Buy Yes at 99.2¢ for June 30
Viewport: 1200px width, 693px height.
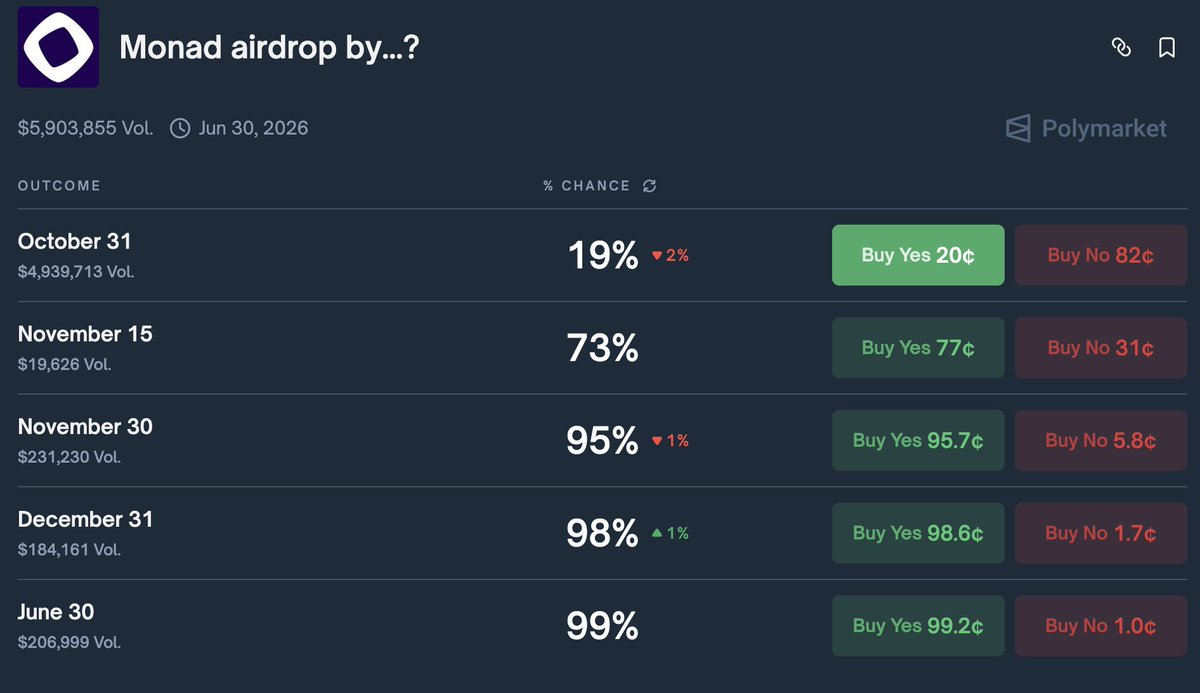918,626
